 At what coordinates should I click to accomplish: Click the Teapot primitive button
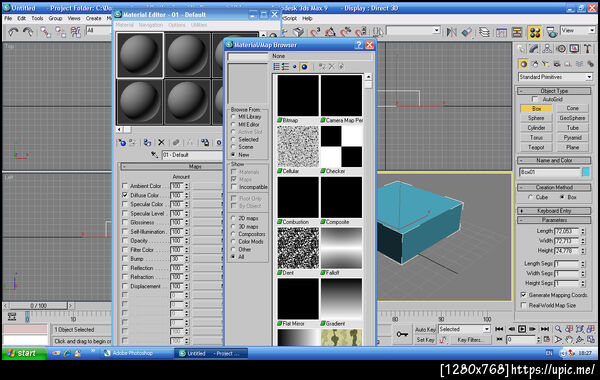pyautogui.click(x=536, y=147)
